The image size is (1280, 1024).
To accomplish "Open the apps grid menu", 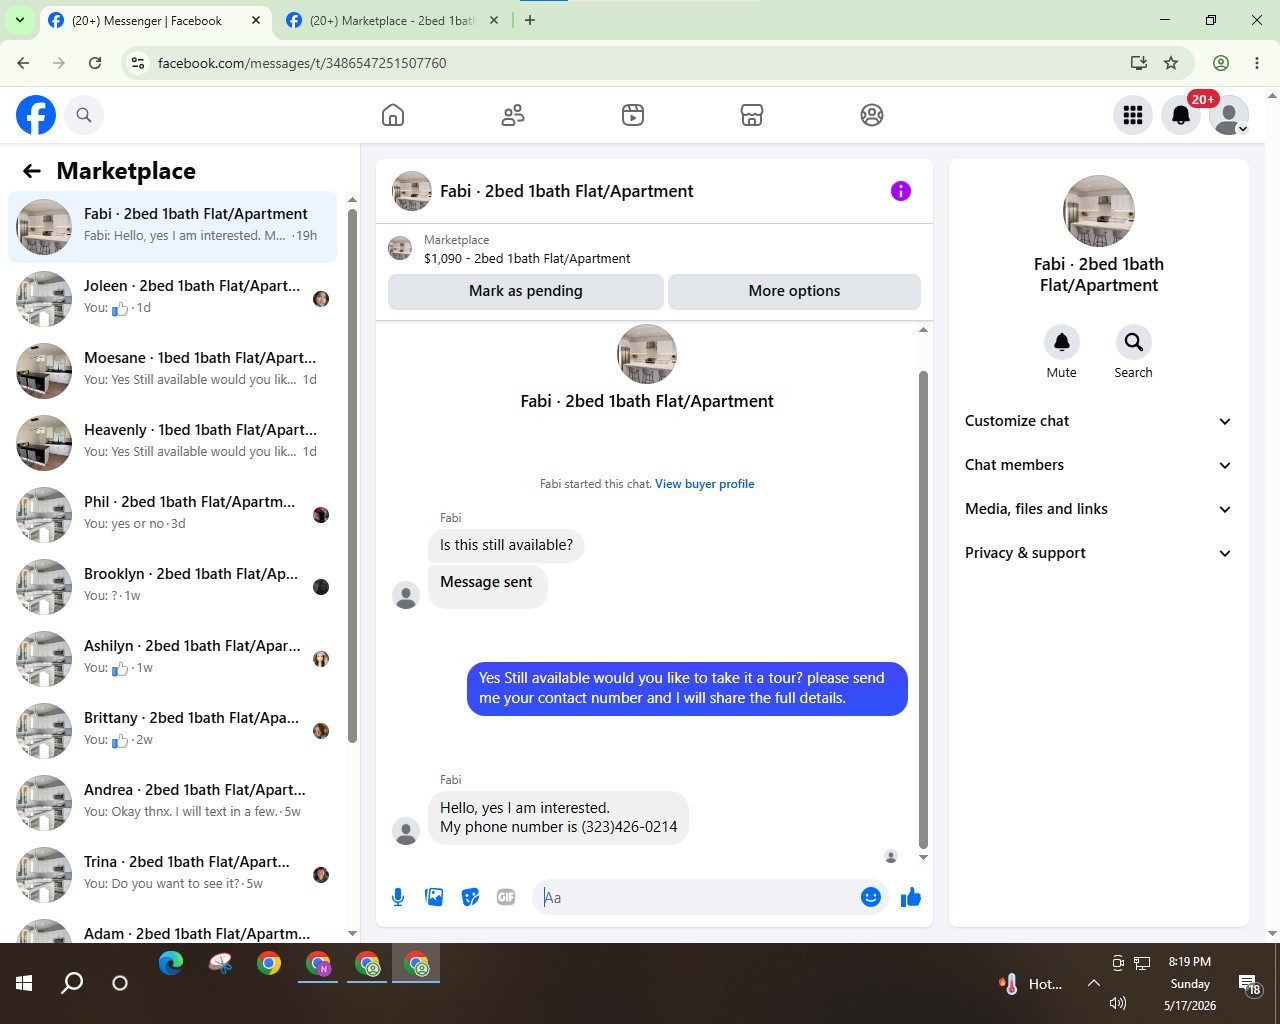I will (x=1133, y=115).
